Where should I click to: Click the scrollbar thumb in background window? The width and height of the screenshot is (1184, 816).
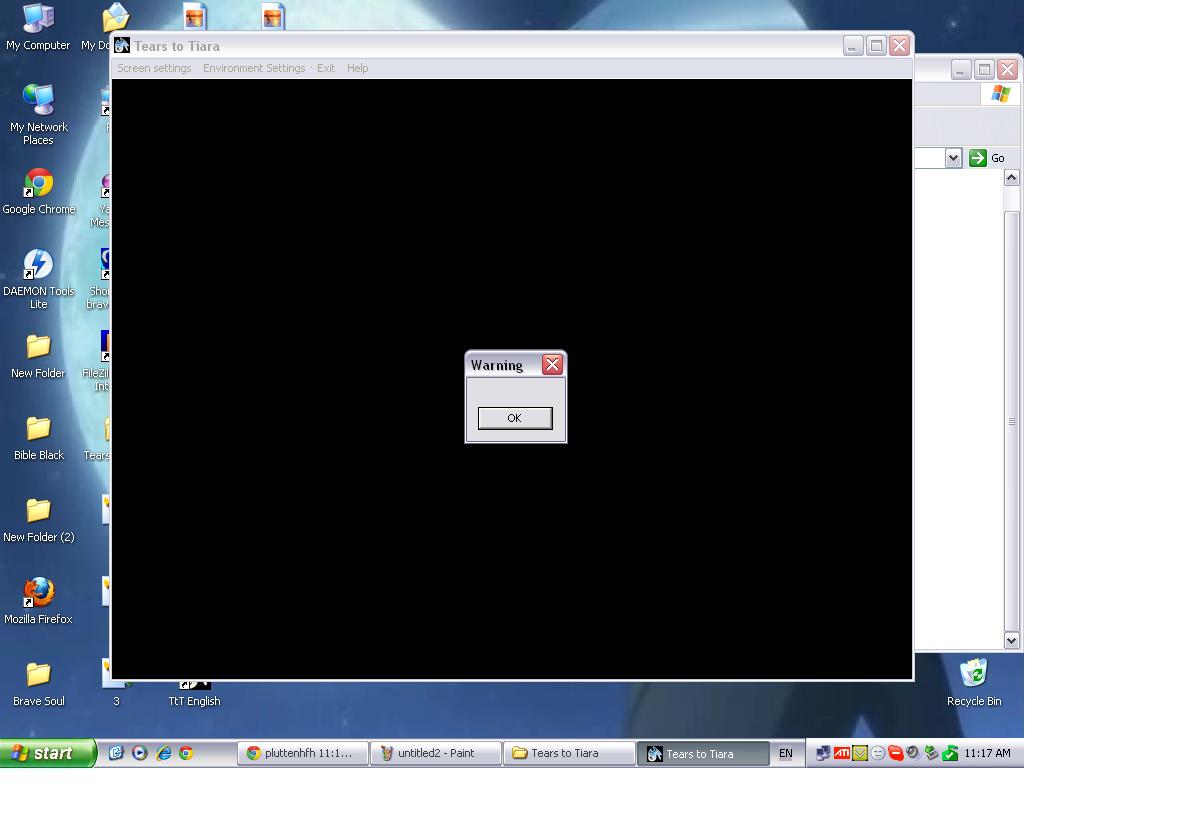[1012, 421]
